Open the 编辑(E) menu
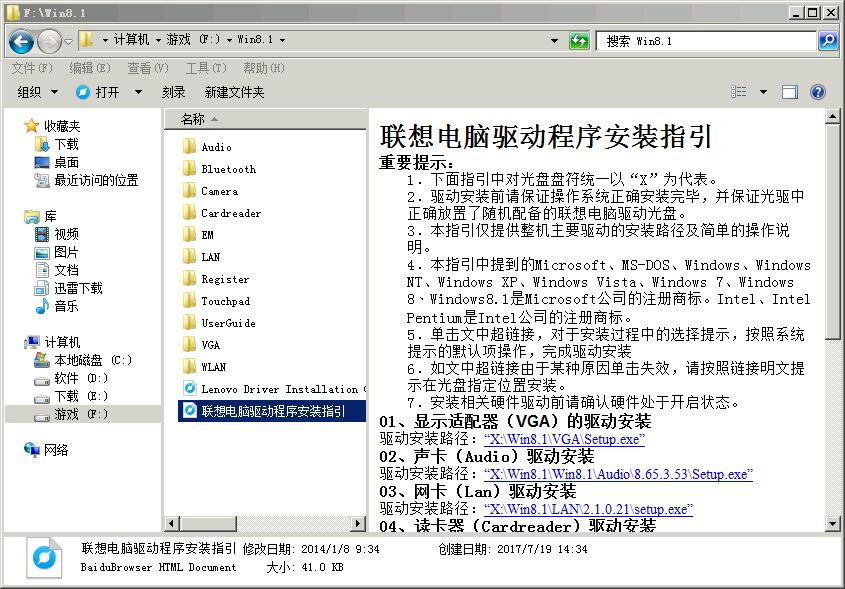This screenshot has height=589, width=845. 90,68
